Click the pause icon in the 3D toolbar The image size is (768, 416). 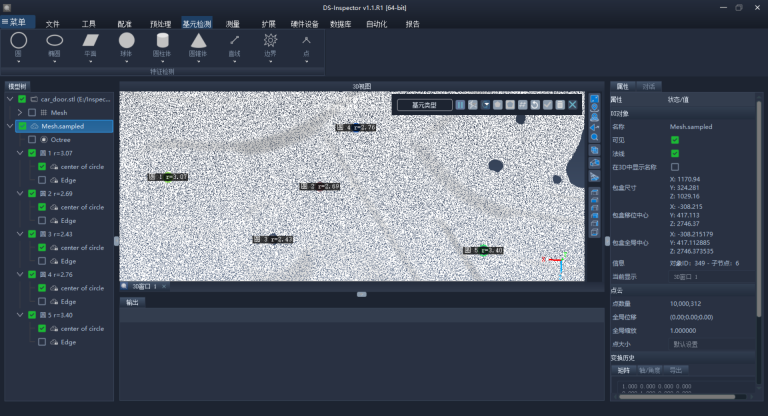pyautogui.click(x=460, y=105)
